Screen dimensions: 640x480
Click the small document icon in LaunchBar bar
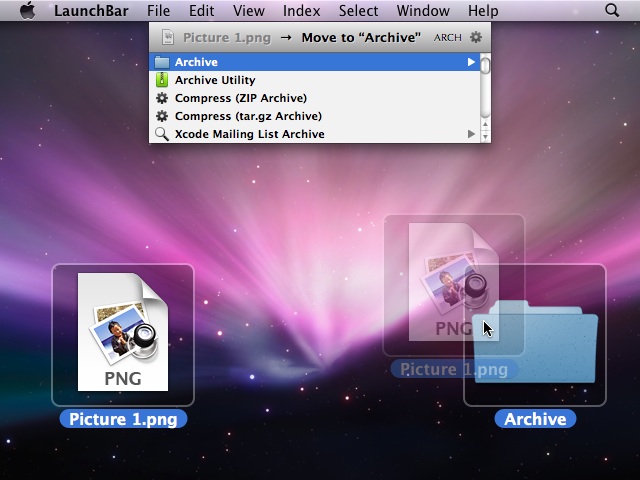coord(169,37)
